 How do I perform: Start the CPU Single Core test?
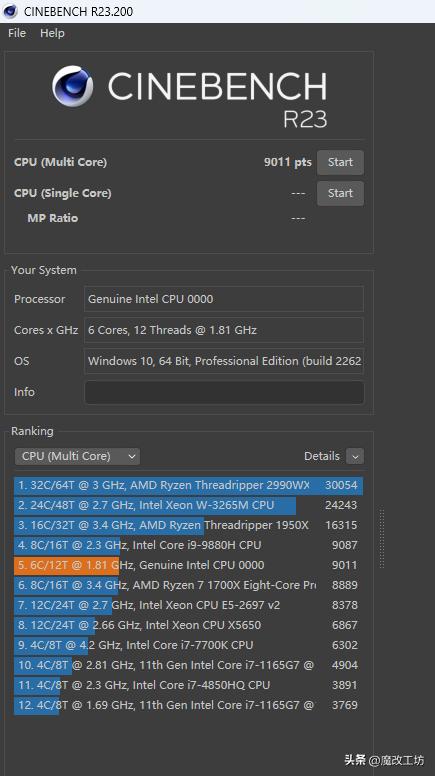(x=340, y=193)
